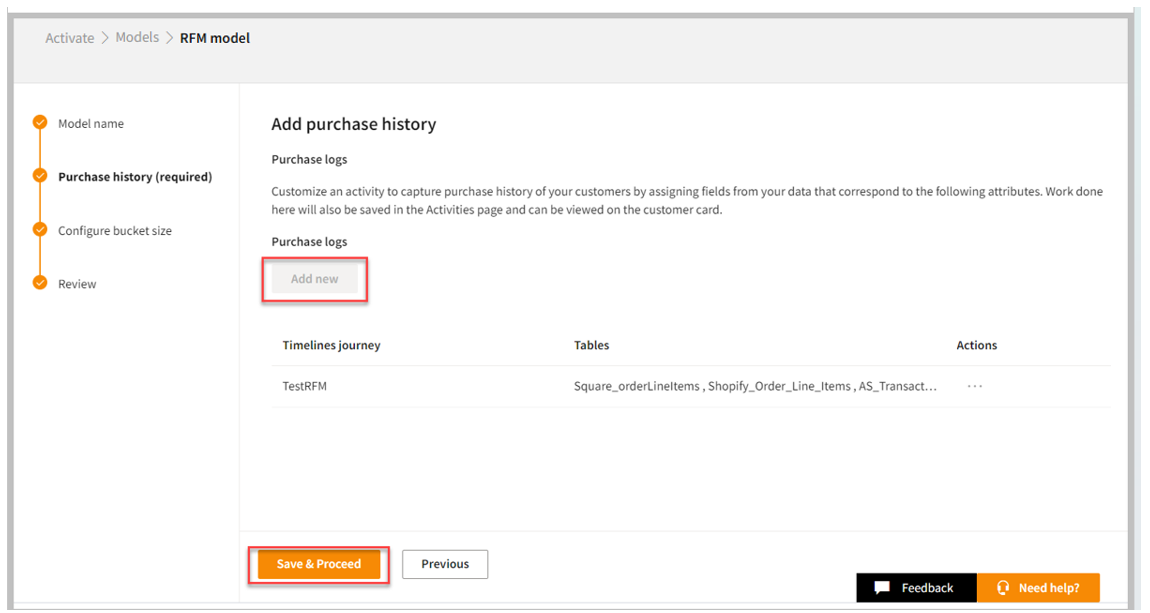
Task: Click the Need help? button
Action: coord(1038,588)
